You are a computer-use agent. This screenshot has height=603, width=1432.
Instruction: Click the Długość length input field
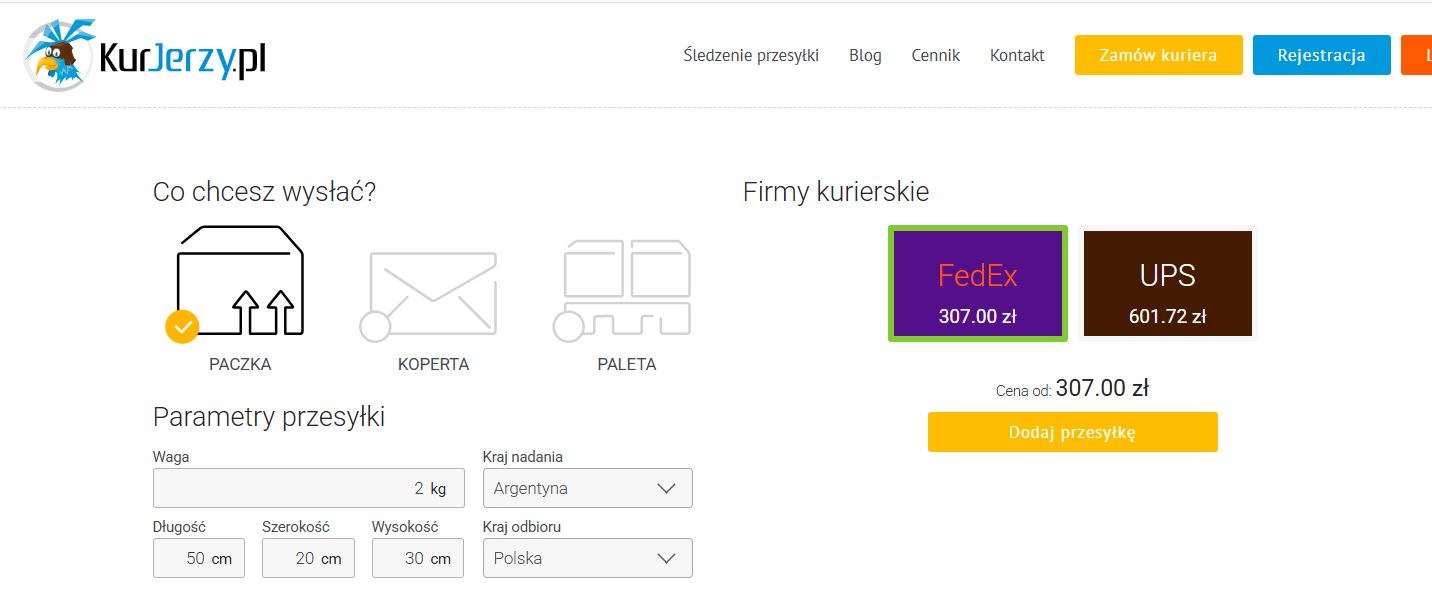[x=198, y=558]
